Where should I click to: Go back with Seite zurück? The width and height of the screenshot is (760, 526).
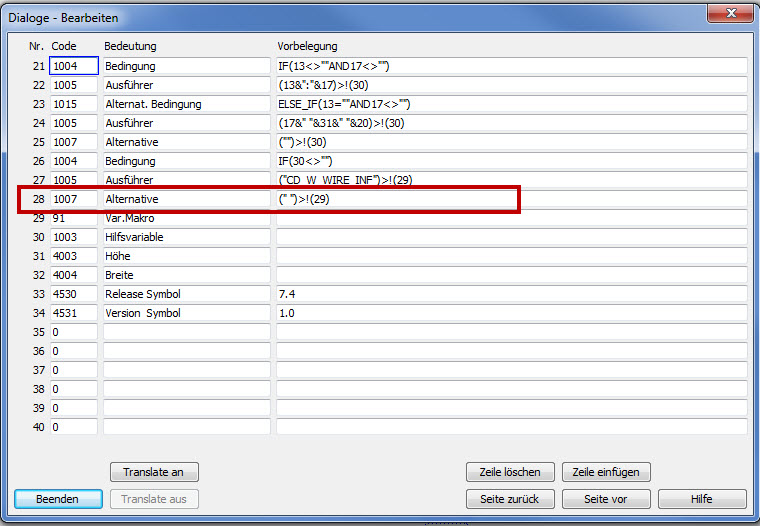(x=510, y=499)
